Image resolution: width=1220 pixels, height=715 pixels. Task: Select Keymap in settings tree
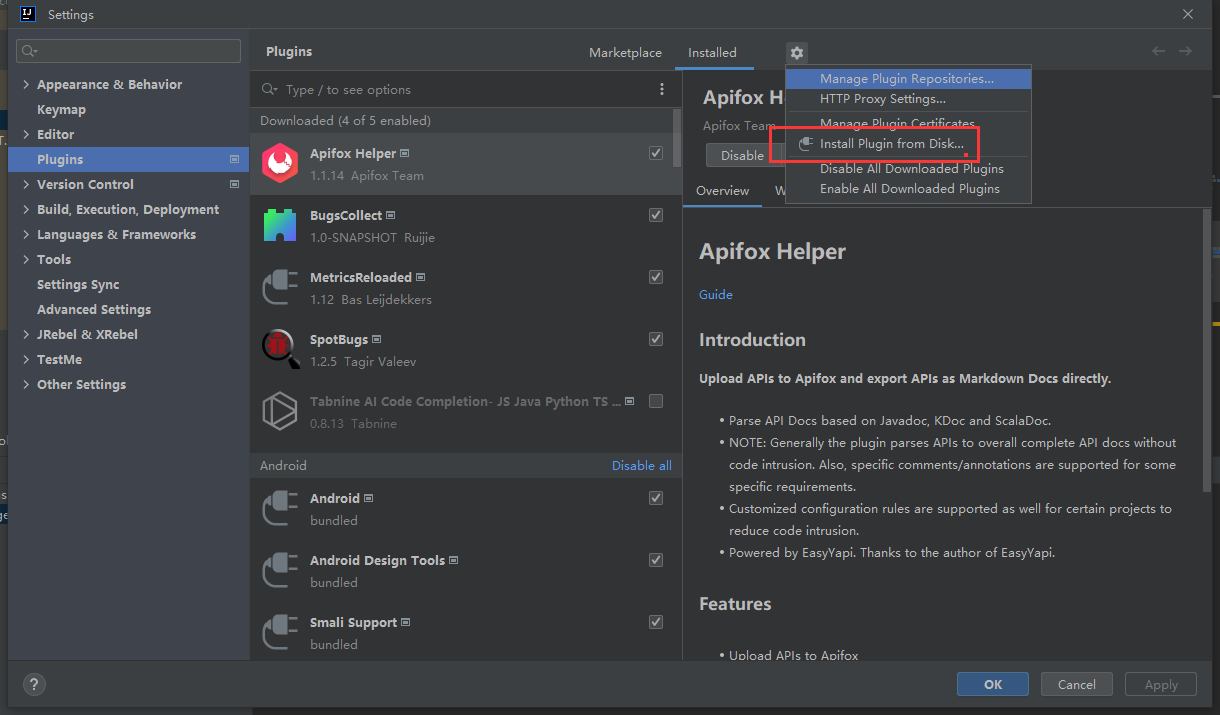[61, 110]
